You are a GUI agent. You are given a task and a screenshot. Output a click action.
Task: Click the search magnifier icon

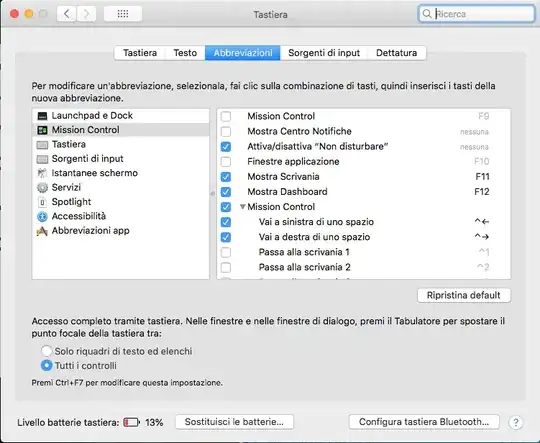click(x=427, y=14)
